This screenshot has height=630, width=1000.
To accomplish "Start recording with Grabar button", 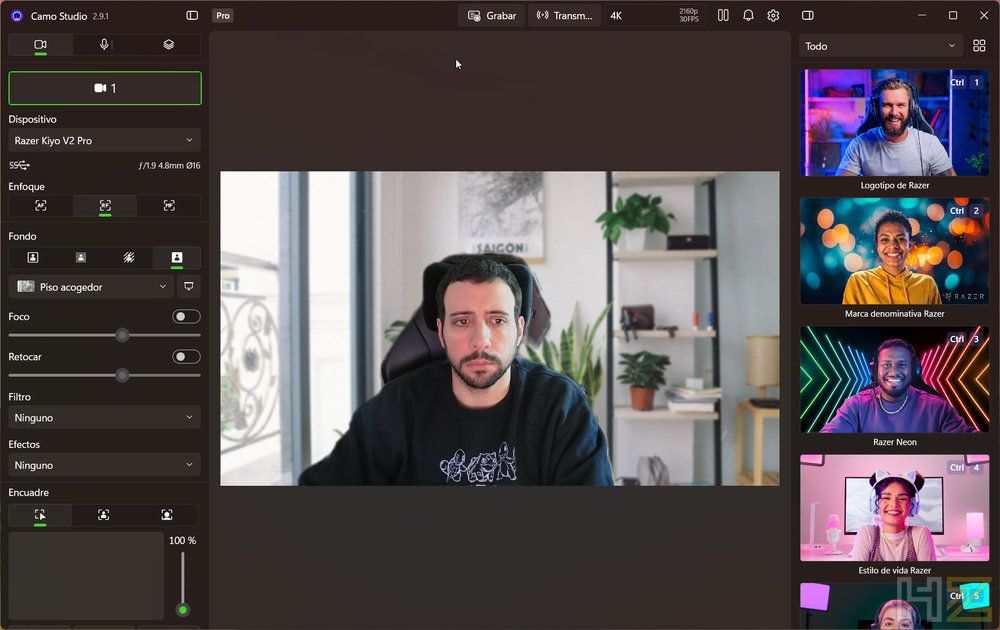I will tap(492, 16).
